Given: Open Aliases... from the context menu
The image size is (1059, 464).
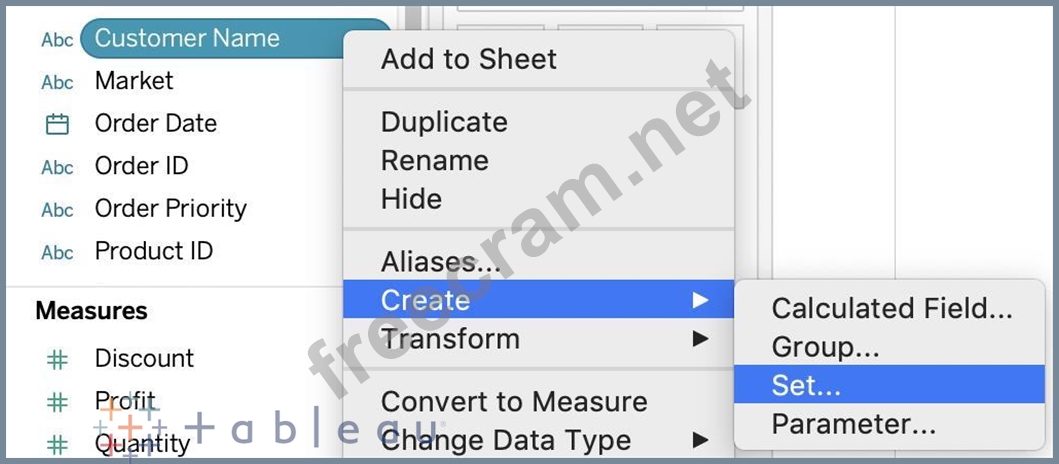Looking at the screenshot, I should tap(441, 262).
